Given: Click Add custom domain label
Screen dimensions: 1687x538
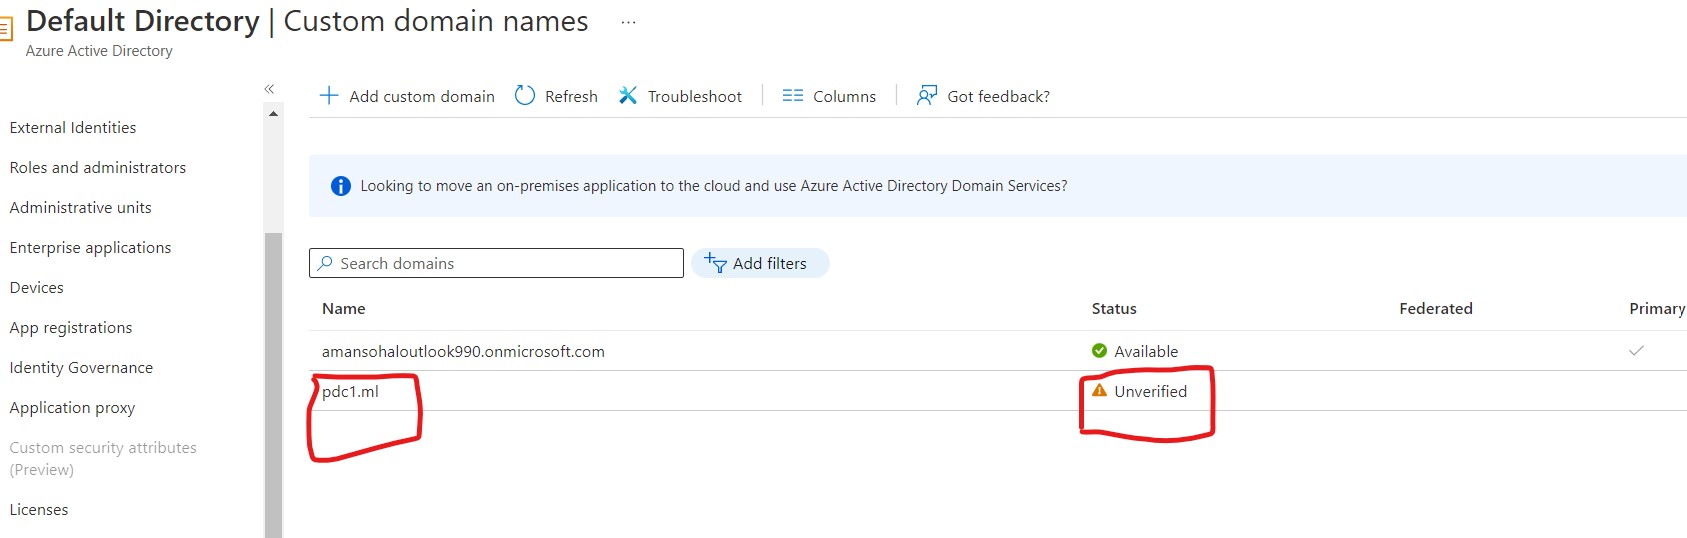Looking at the screenshot, I should [x=422, y=97].
